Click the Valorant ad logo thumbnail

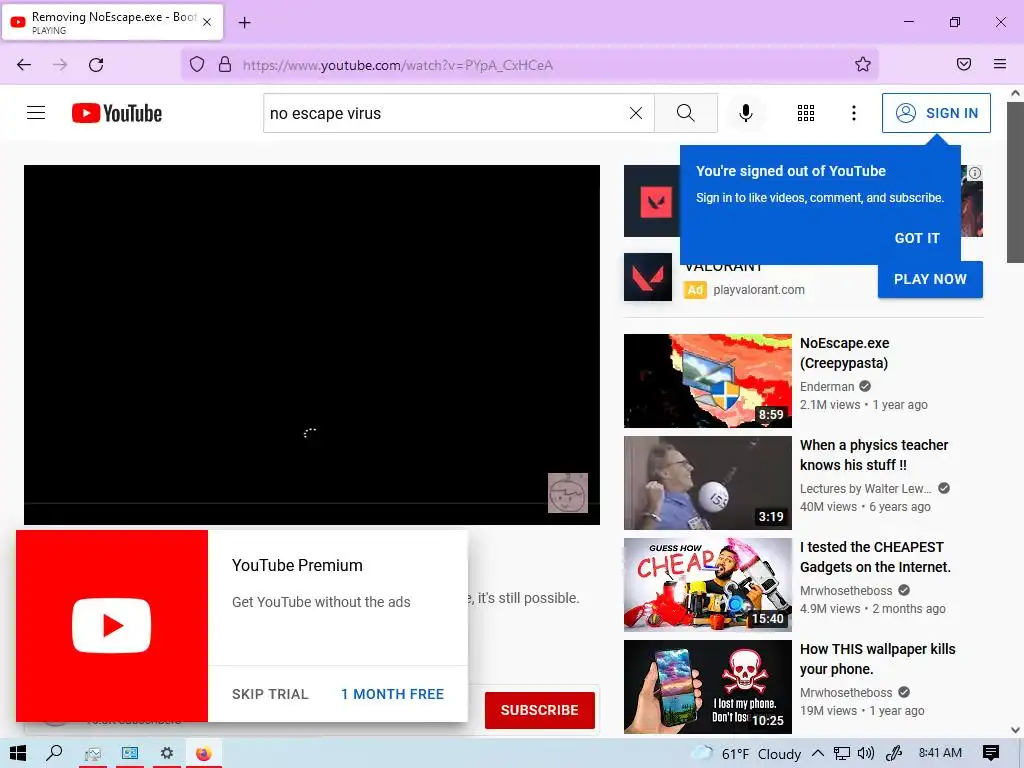[648, 277]
